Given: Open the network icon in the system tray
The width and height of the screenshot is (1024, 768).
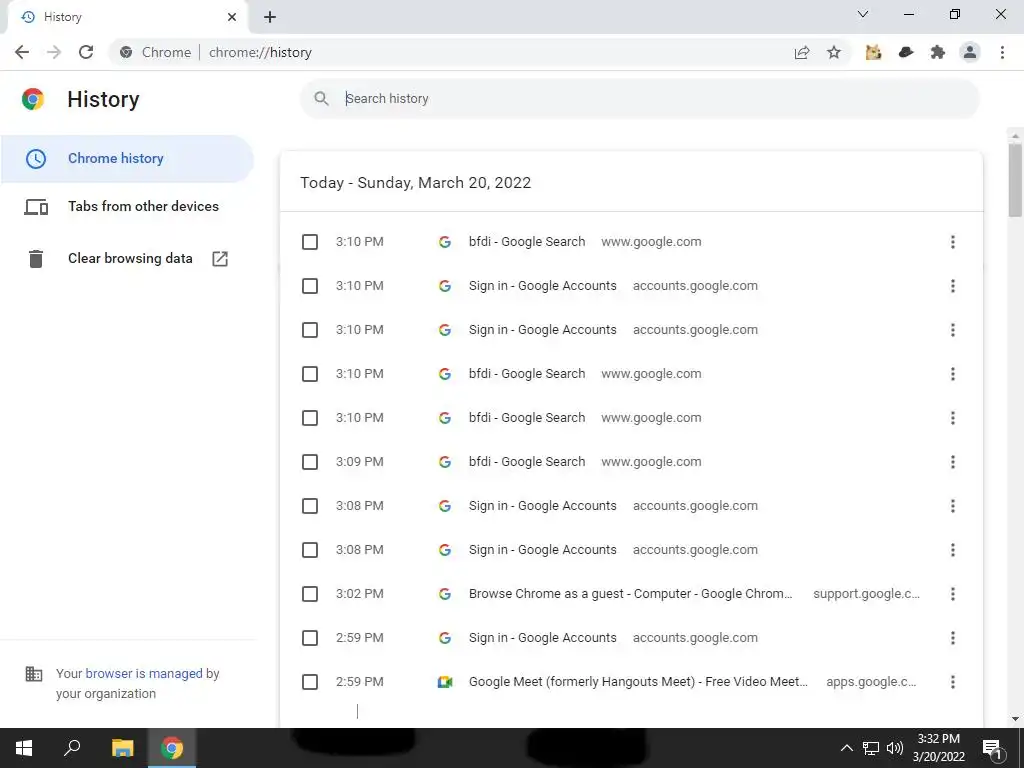Looking at the screenshot, I should point(871,748).
